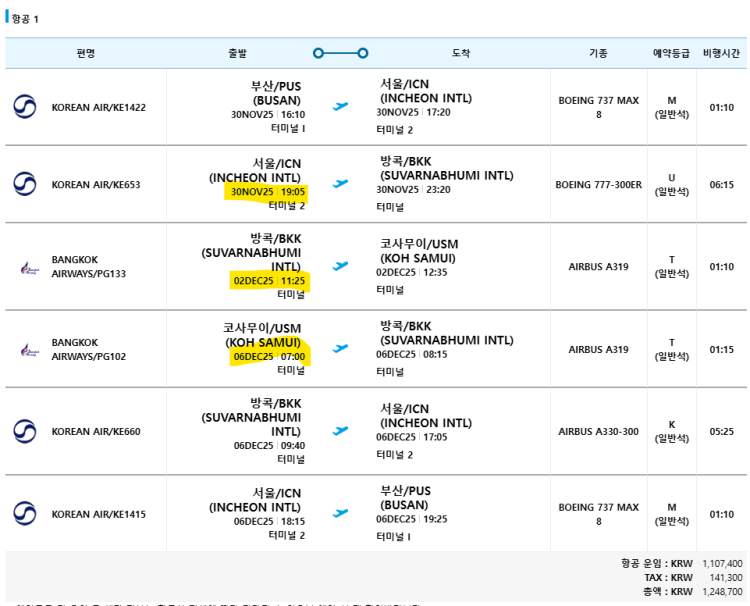The height and width of the screenshot is (606, 750).
Task: Click BOEING 737 MAX 8 in KE1415 row
Action: [598, 515]
